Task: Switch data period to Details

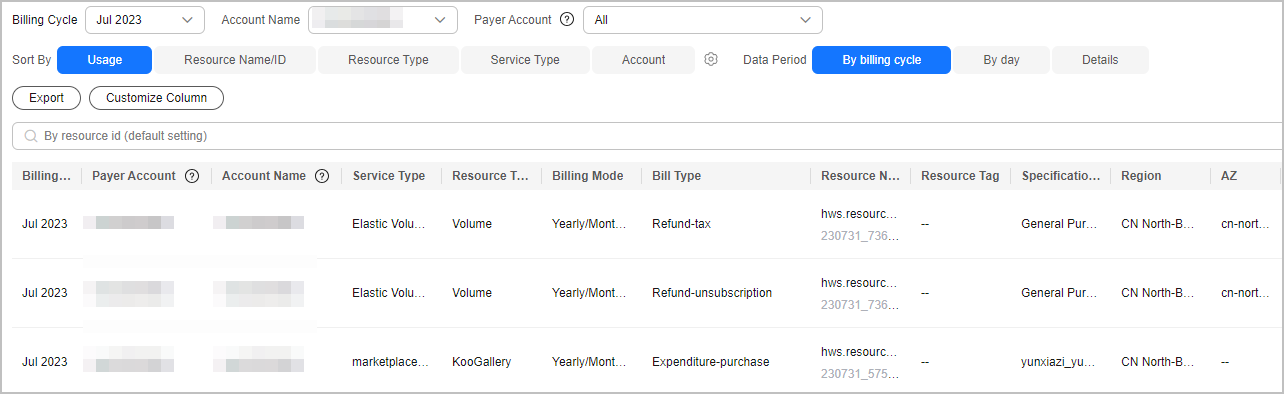Action: [x=1100, y=60]
